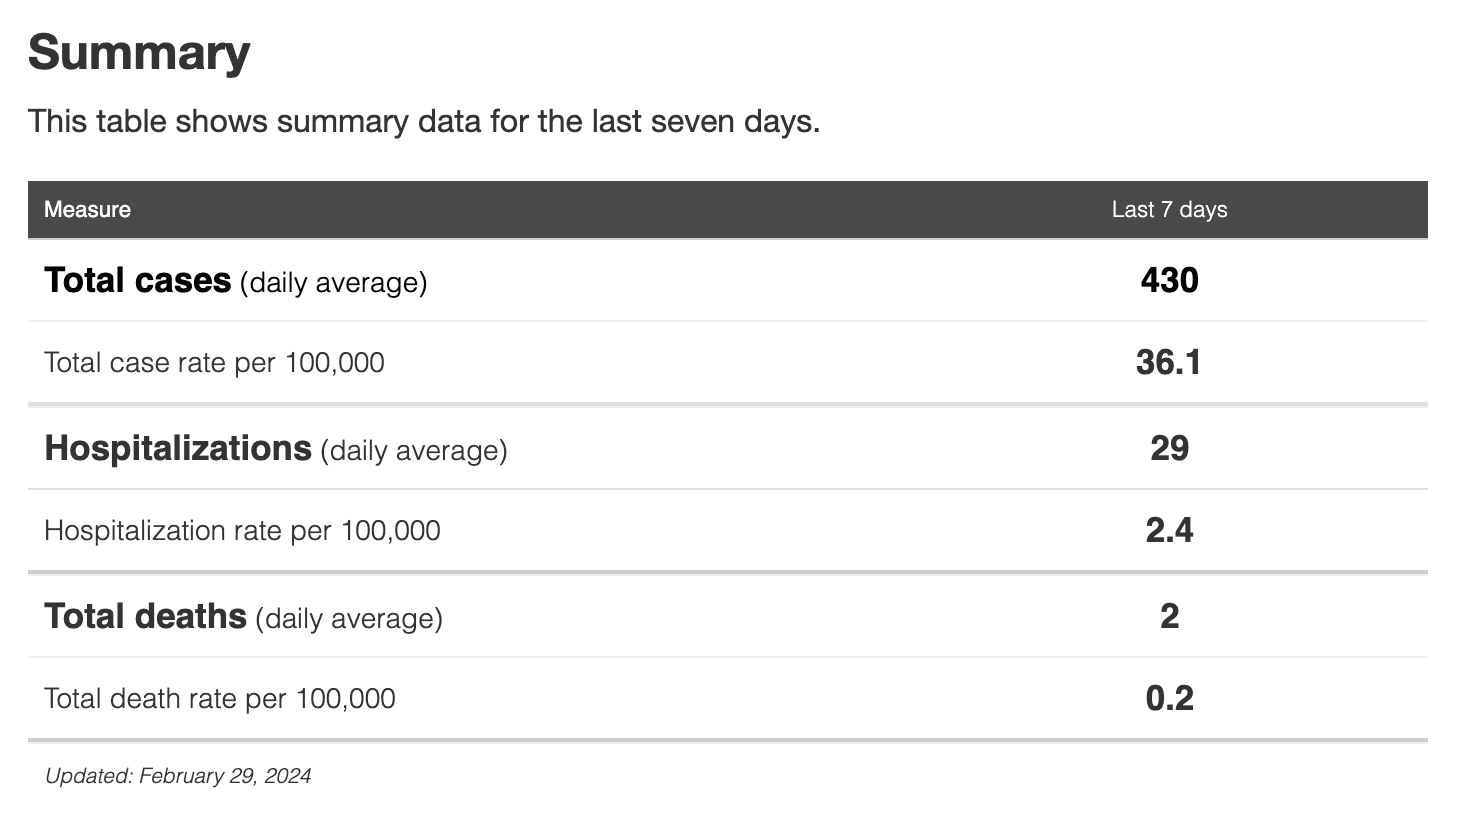This screenshot has height=830, width=1468.
Task: Click the daily average text beside Hospitalizations
Action: click(414, 451)
